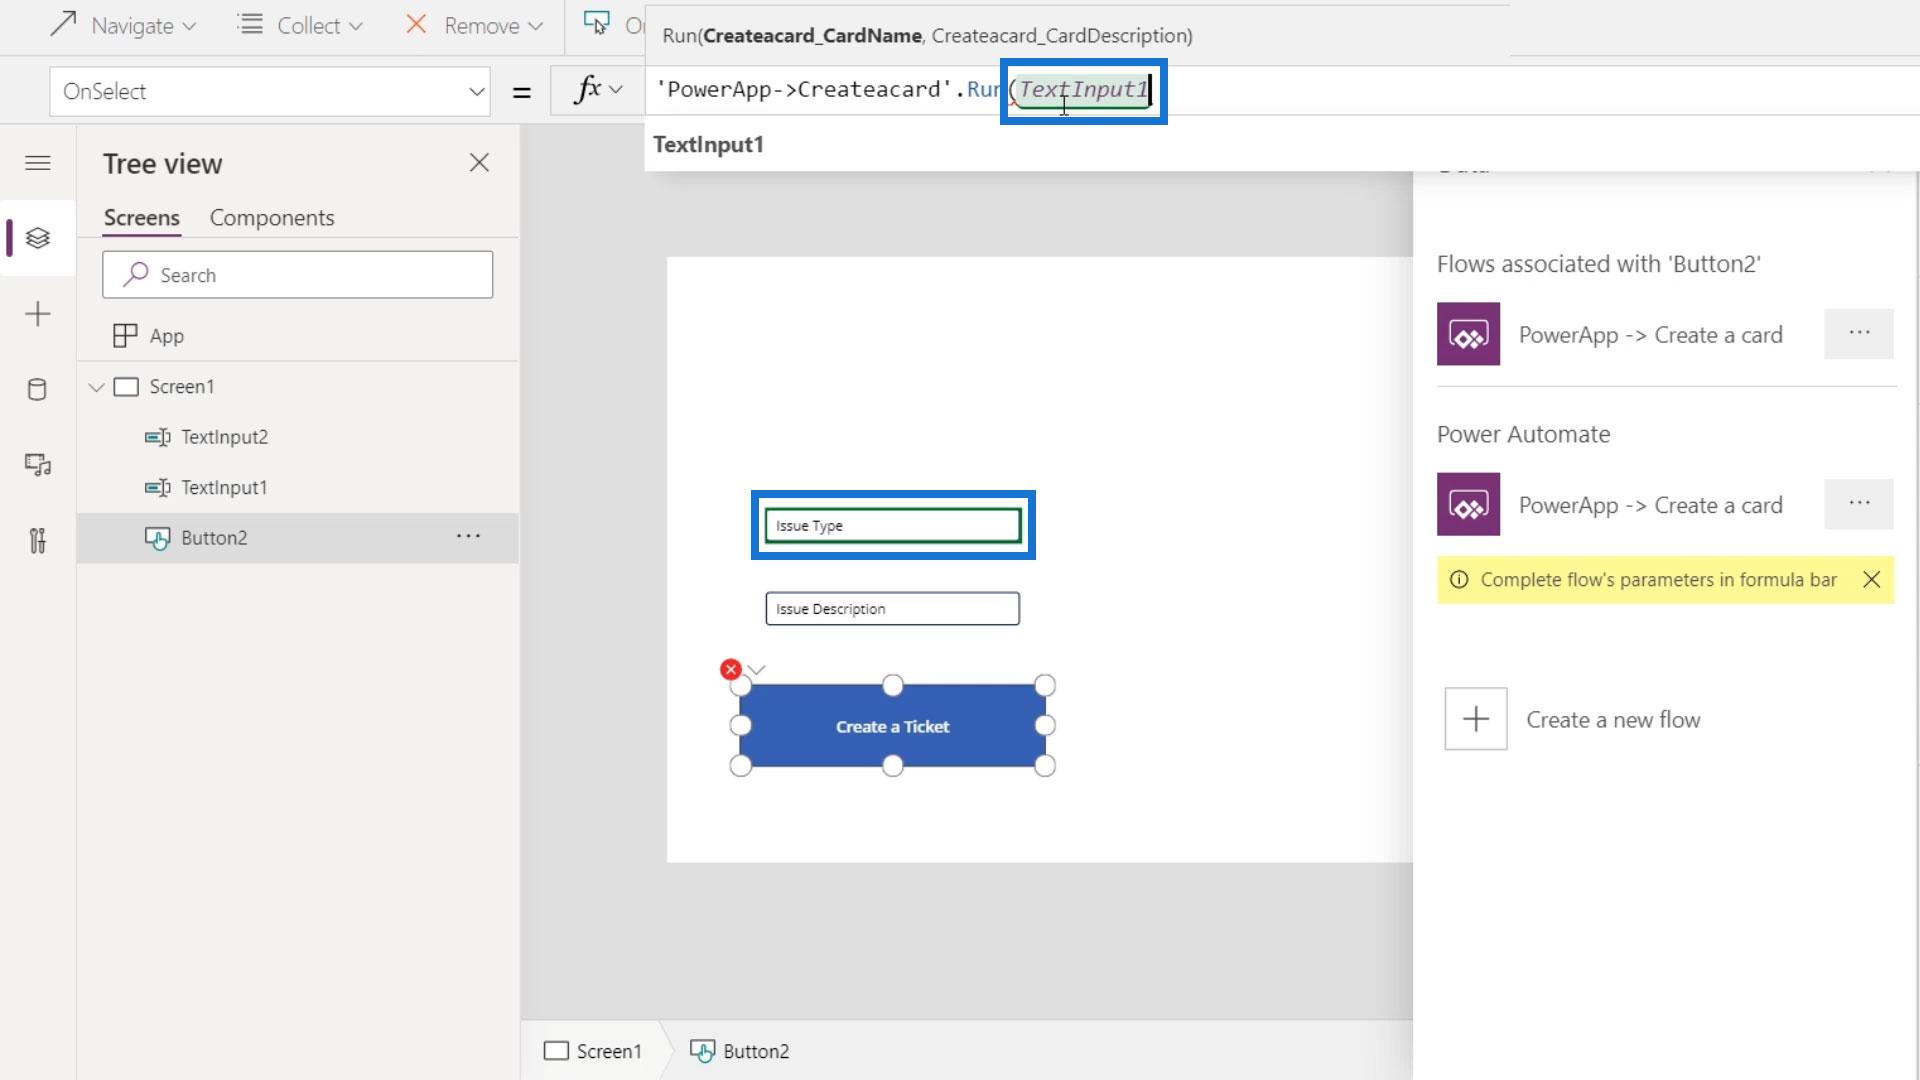Click the Tree view Search field
The width and height of the screenshot is (1920, 1080).
point(297,275)
